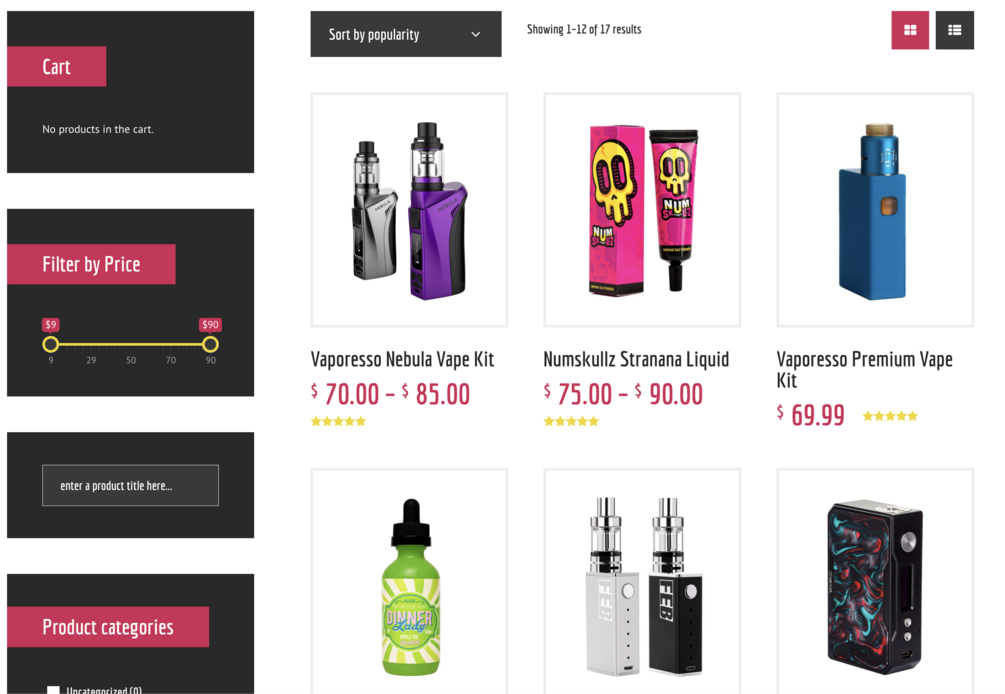Click the star rating under Numskullz Stranana

[571, 422]
